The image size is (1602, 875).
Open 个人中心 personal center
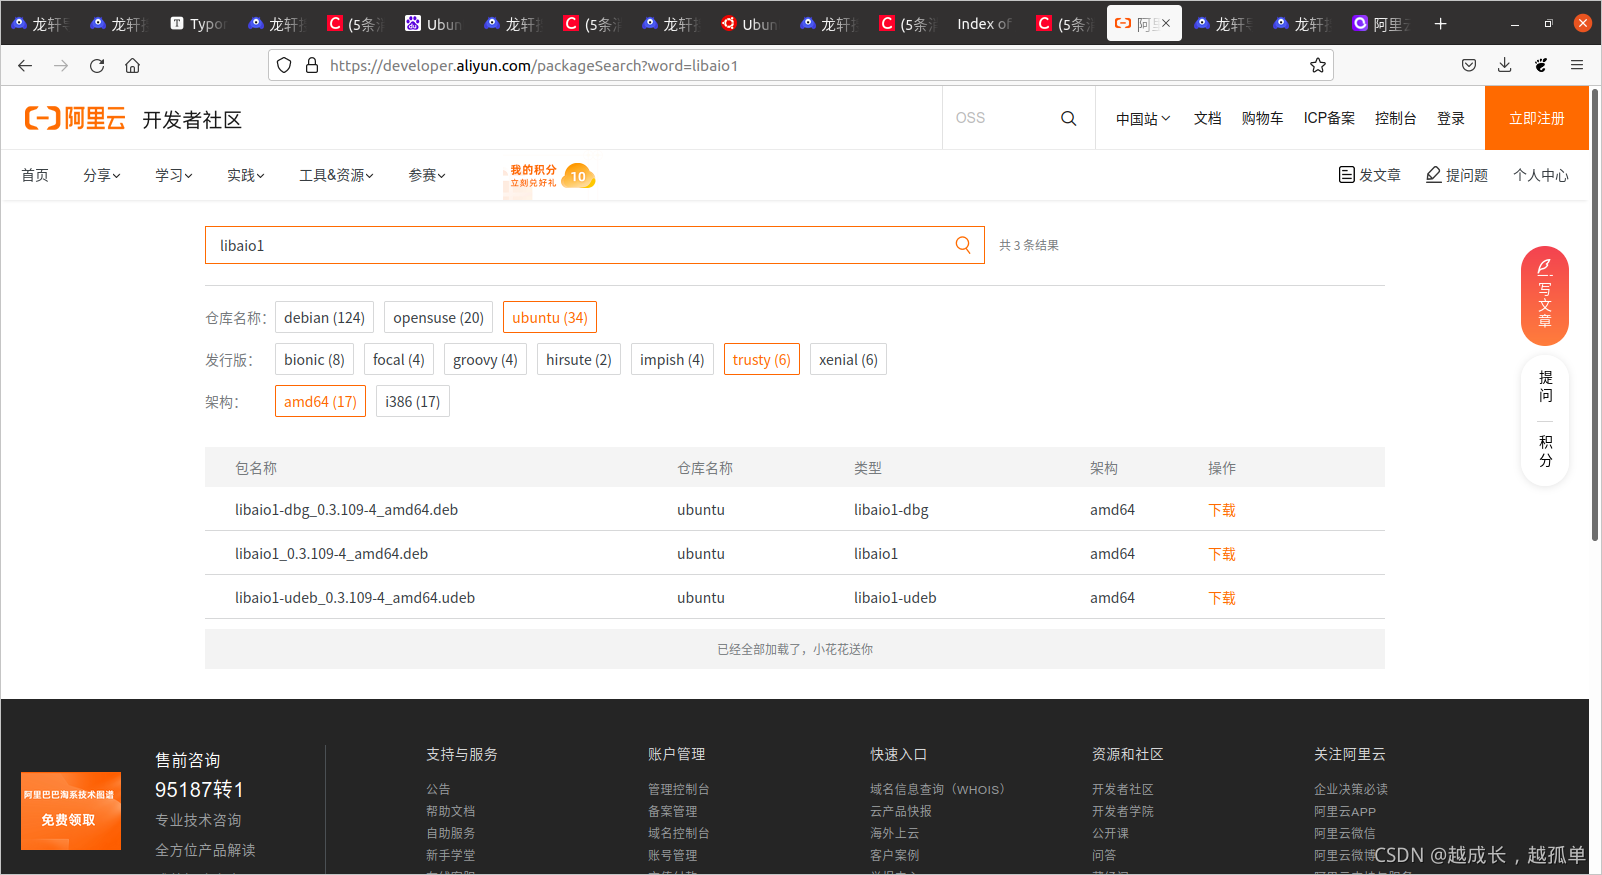coord(1541,175)
